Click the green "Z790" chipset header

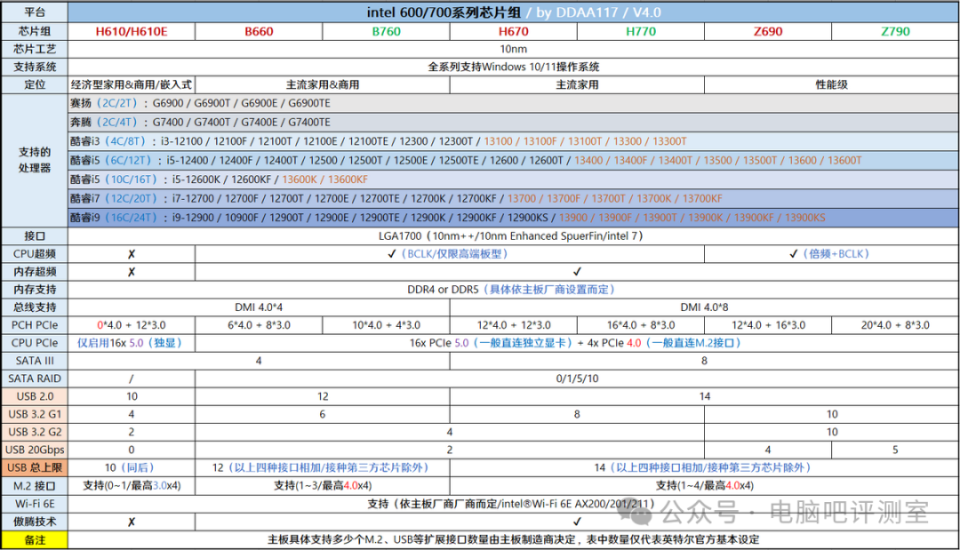point(895,31)
